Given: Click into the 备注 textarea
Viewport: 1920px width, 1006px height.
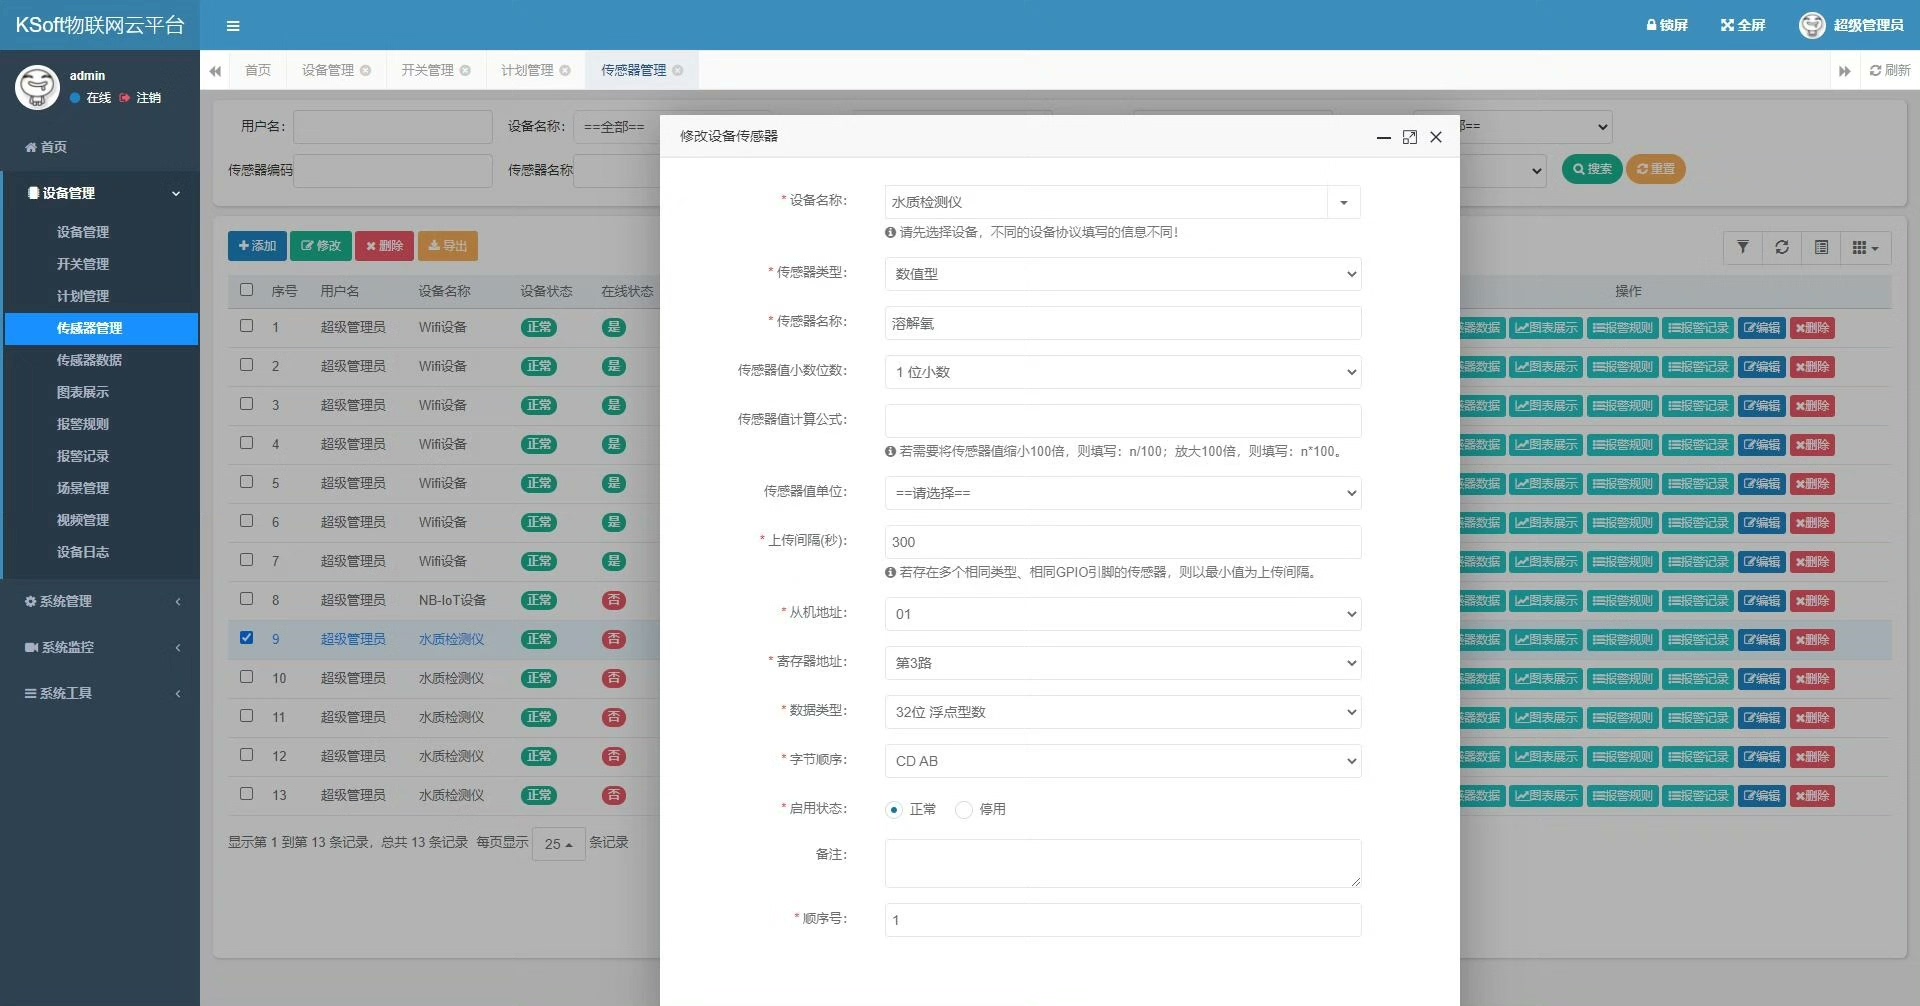Looking at the screenshot, I should click(x=1122, y=863).
